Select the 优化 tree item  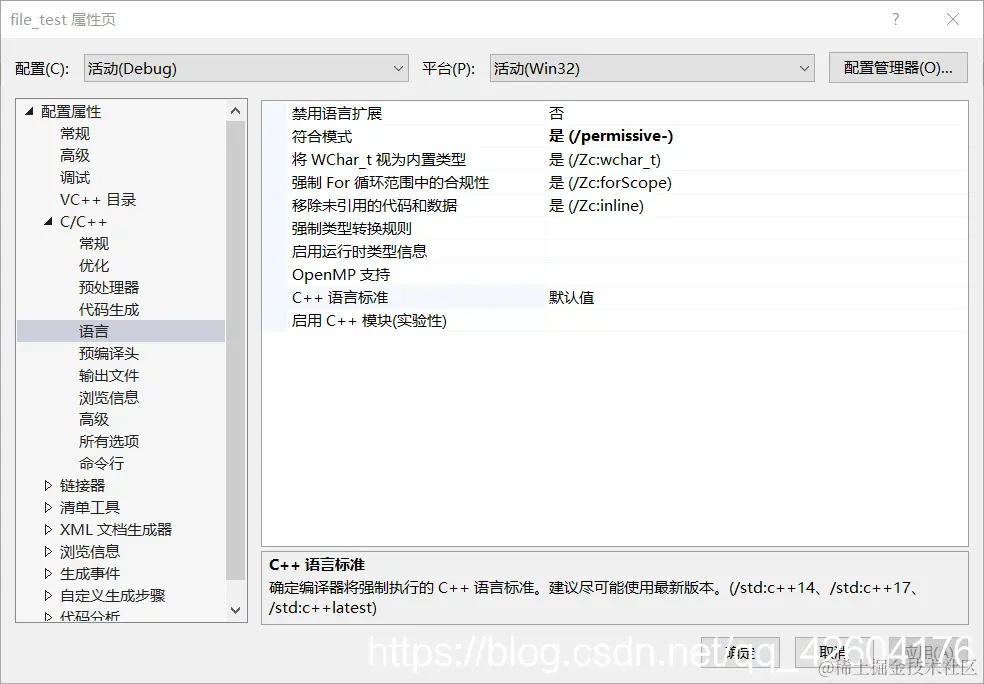(x=94, y=265)
